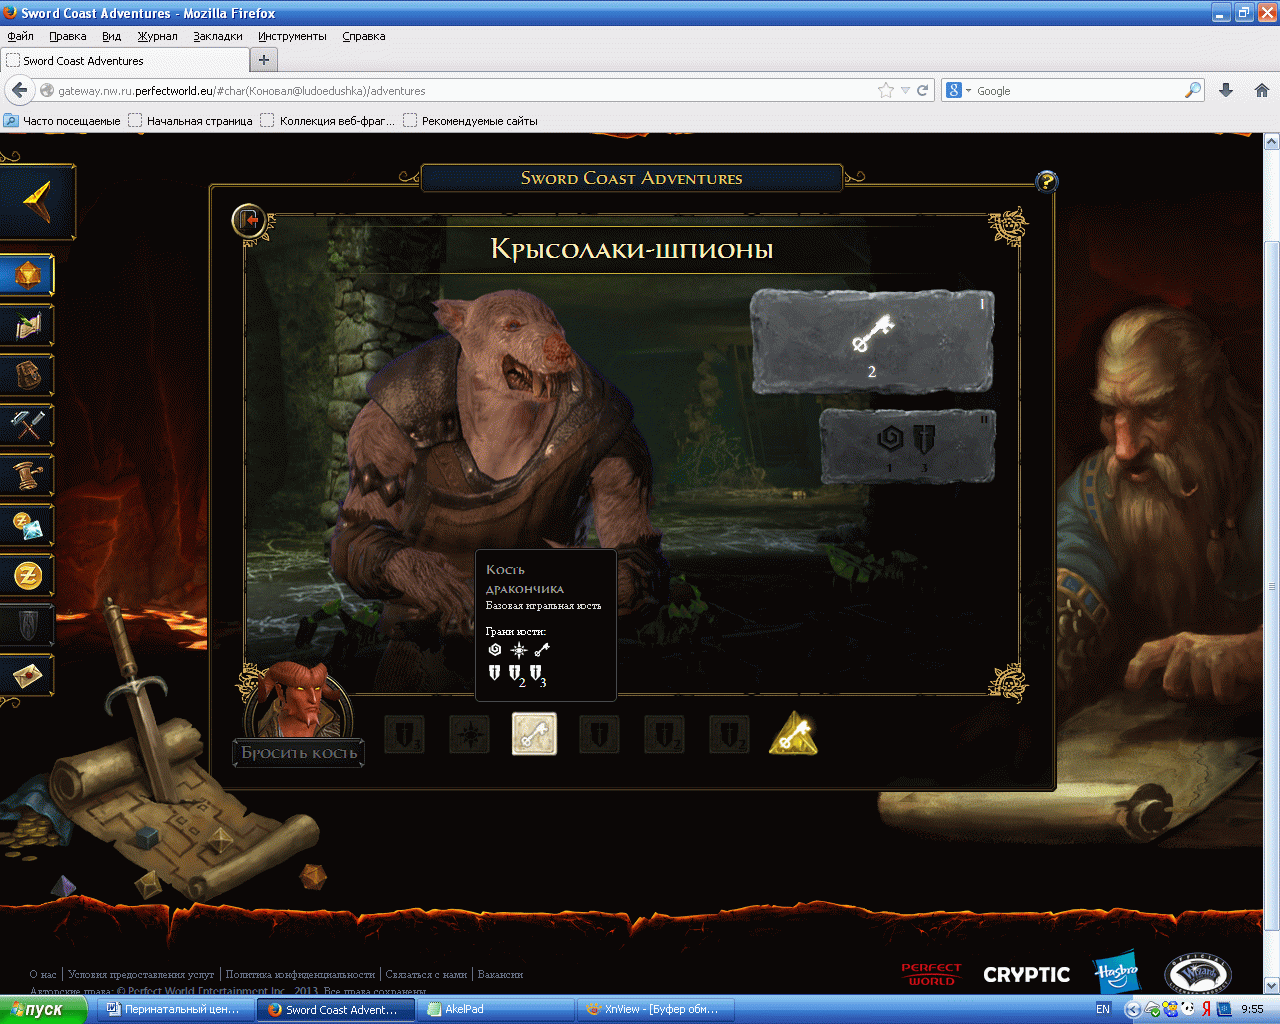Click the greyed-out guild shield sidebar icon
The image size is (1280, 1024).
pyautogui.click(x=27, y=625)
